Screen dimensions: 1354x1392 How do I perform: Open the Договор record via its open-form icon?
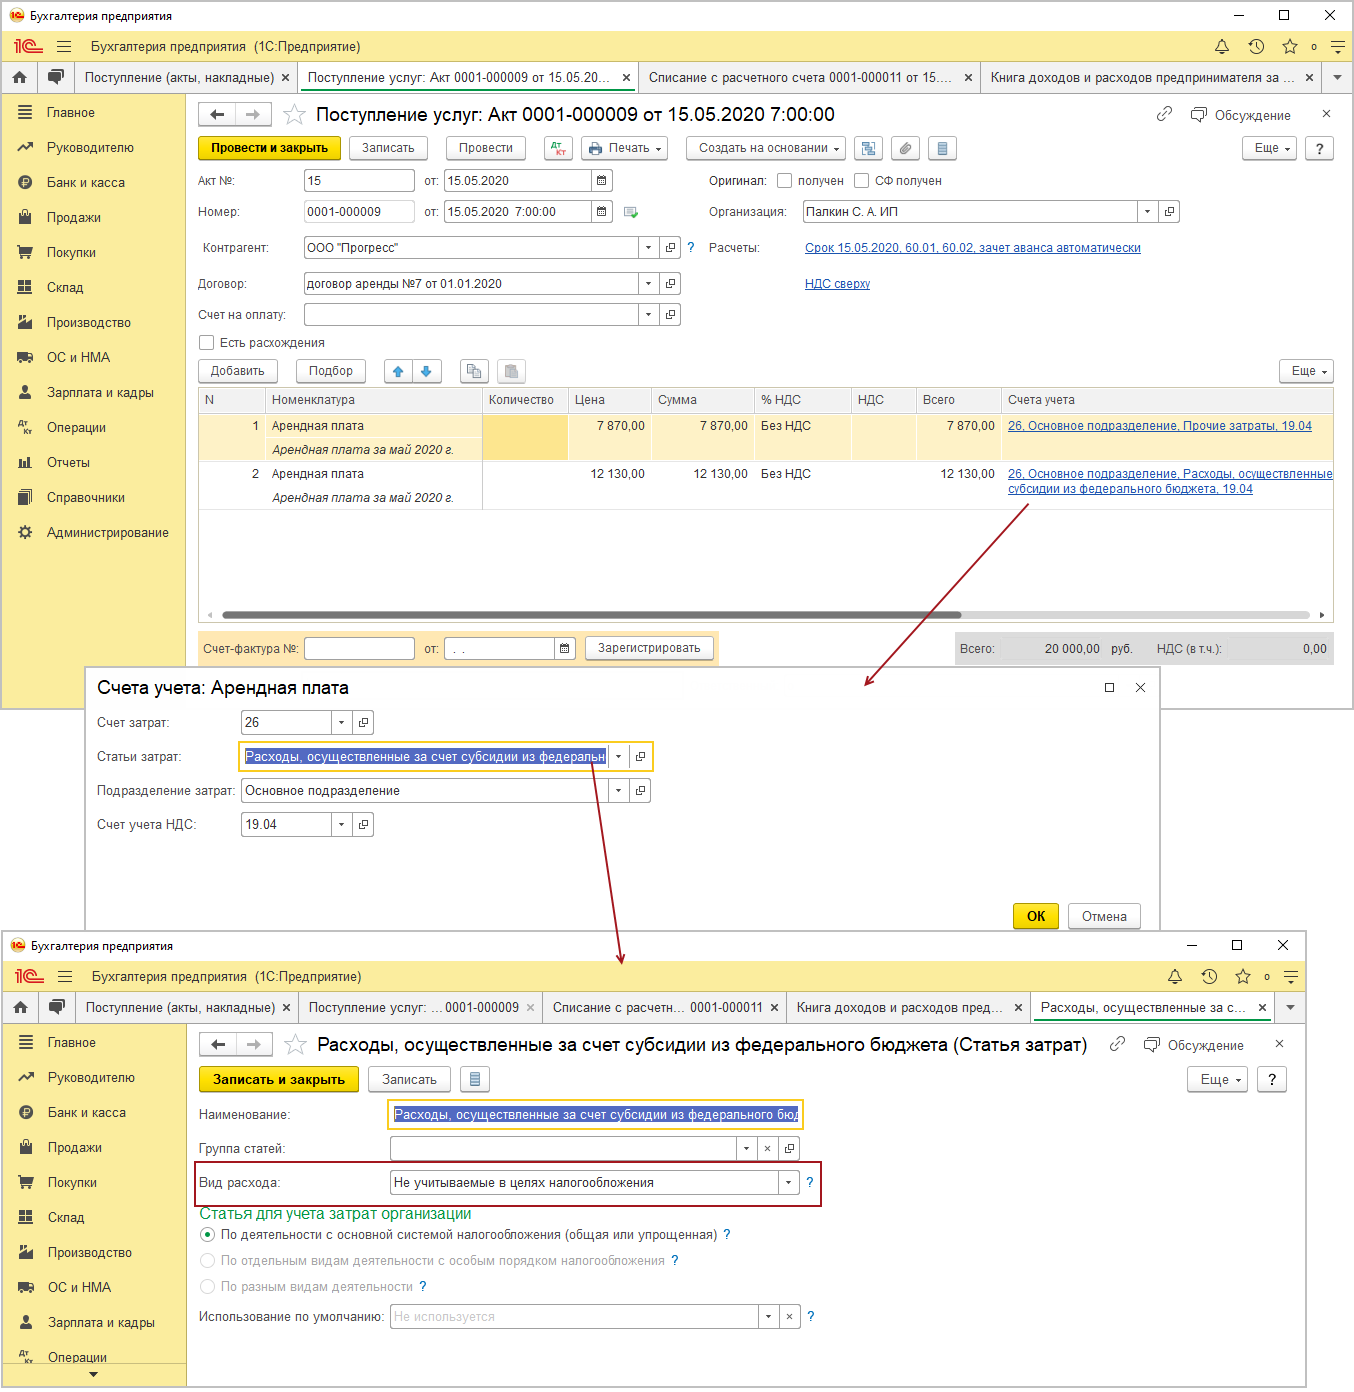pyautogui.click(x=671, y=284)
